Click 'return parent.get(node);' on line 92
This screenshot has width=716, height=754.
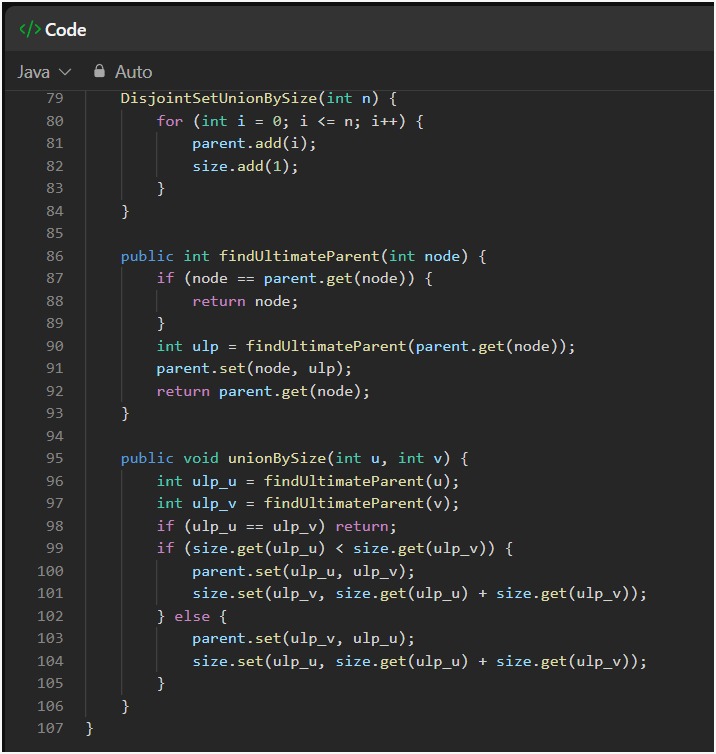tap(263, 391)
